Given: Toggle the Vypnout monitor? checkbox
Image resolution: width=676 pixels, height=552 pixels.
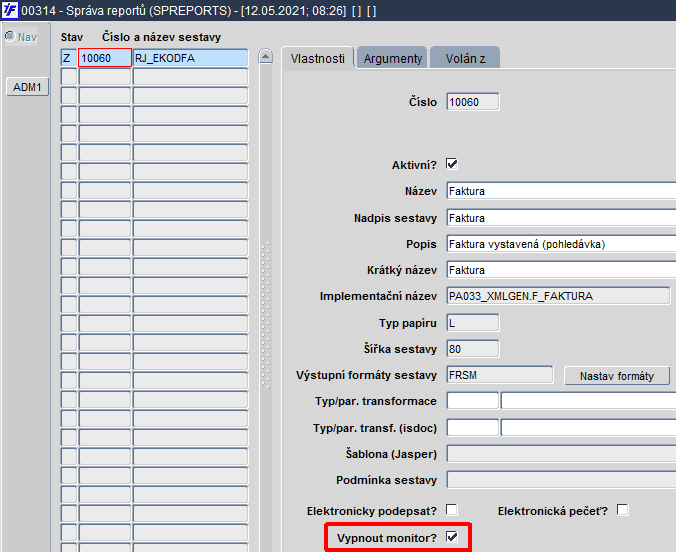Looking at the screenshot, I should pos(452,537).
